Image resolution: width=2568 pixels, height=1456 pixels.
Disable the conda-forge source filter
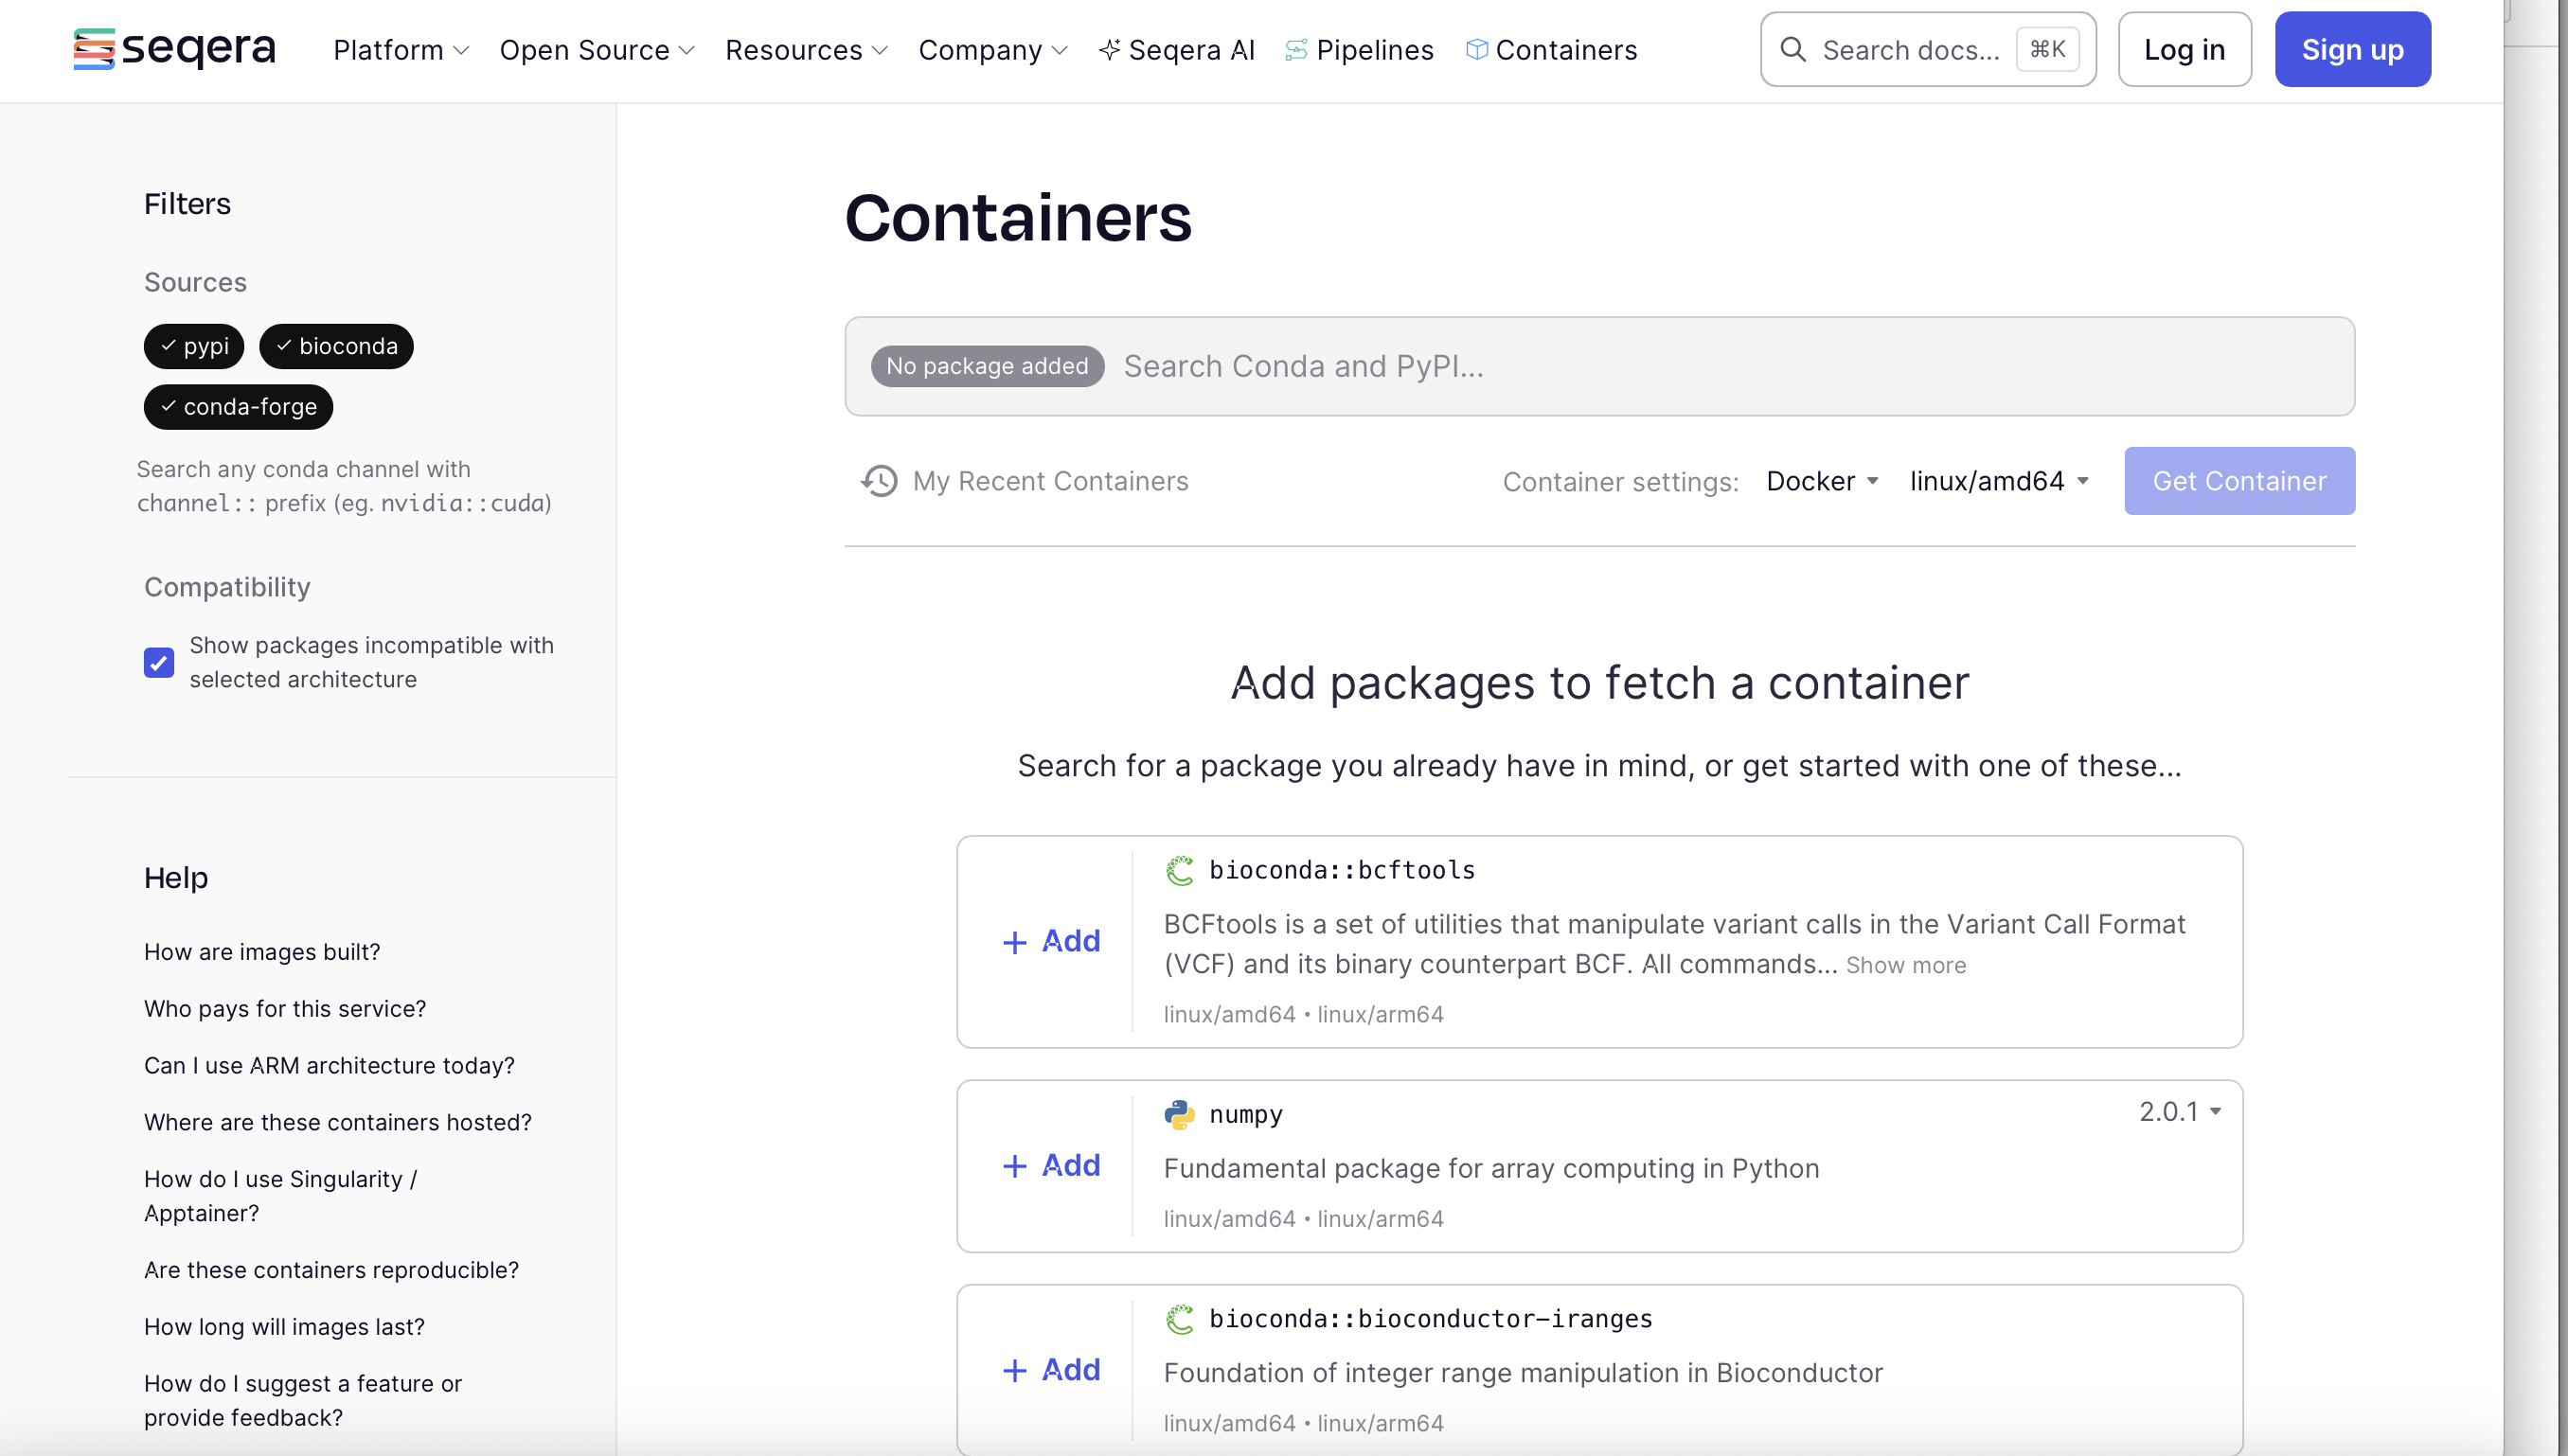tap(238, 407)
